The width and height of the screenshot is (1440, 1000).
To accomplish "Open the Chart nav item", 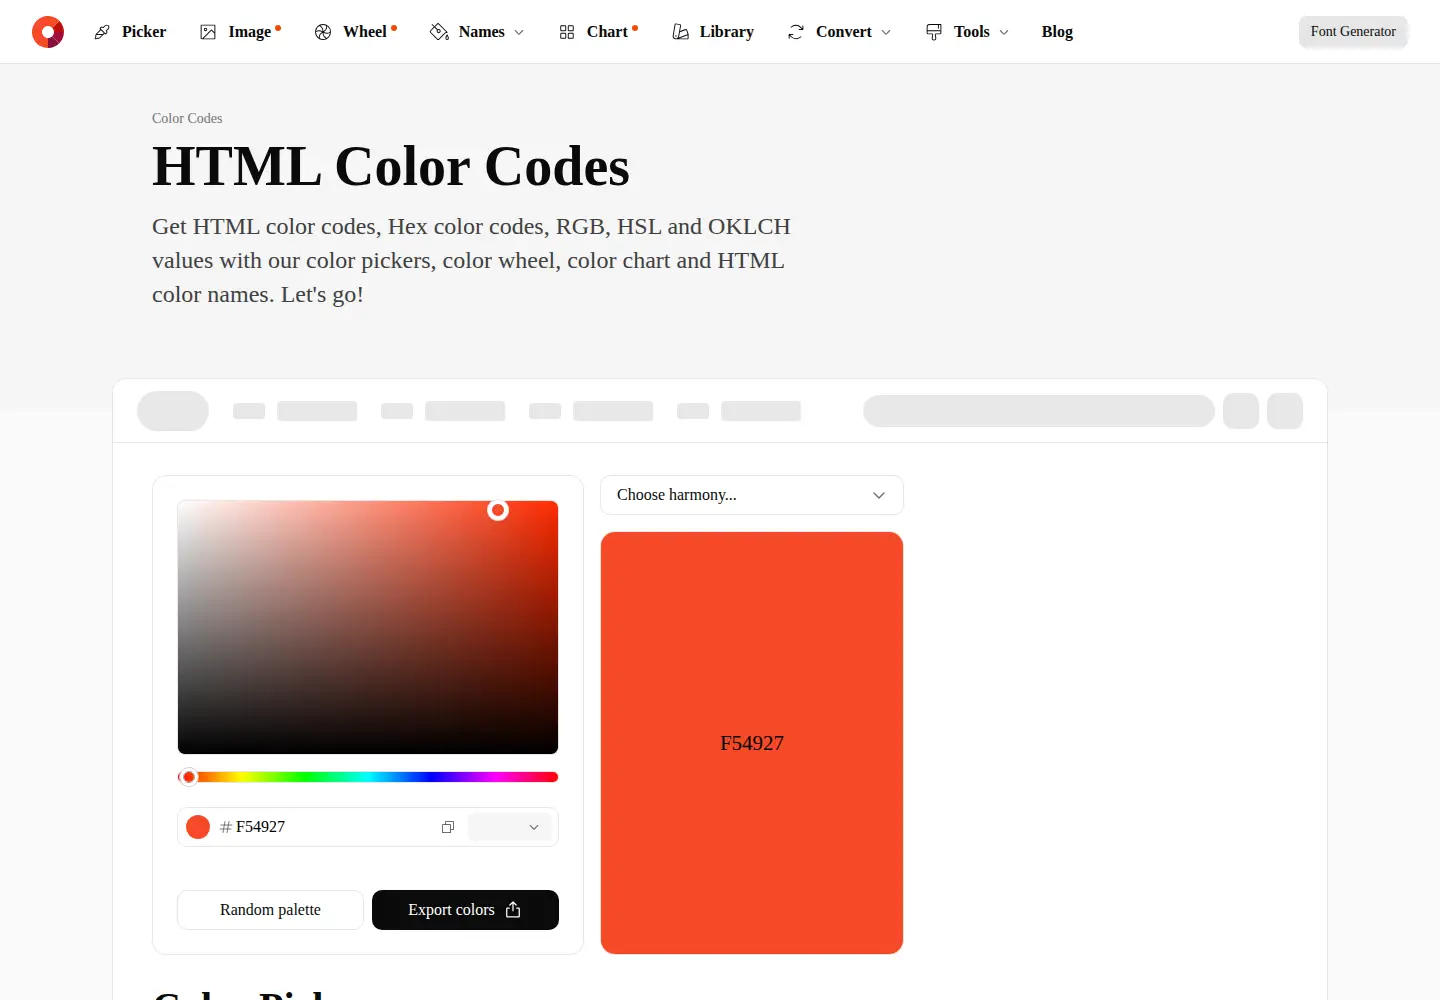I will (598, 32).
